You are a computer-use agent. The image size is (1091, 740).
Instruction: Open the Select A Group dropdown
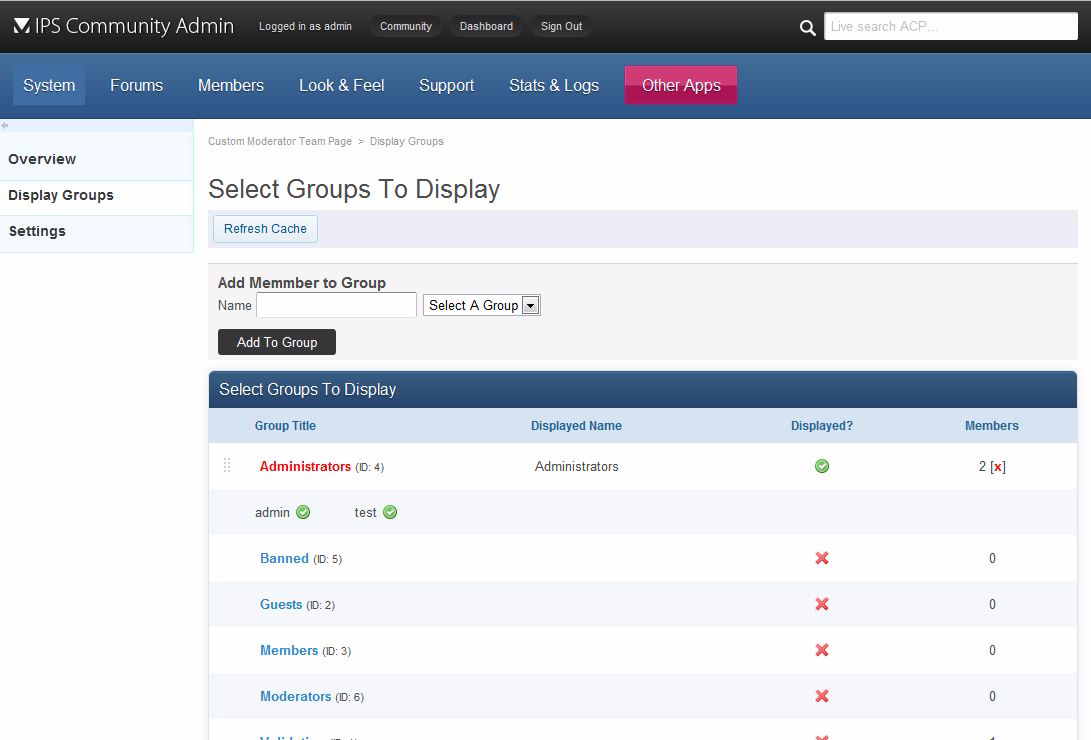[482, 306]
